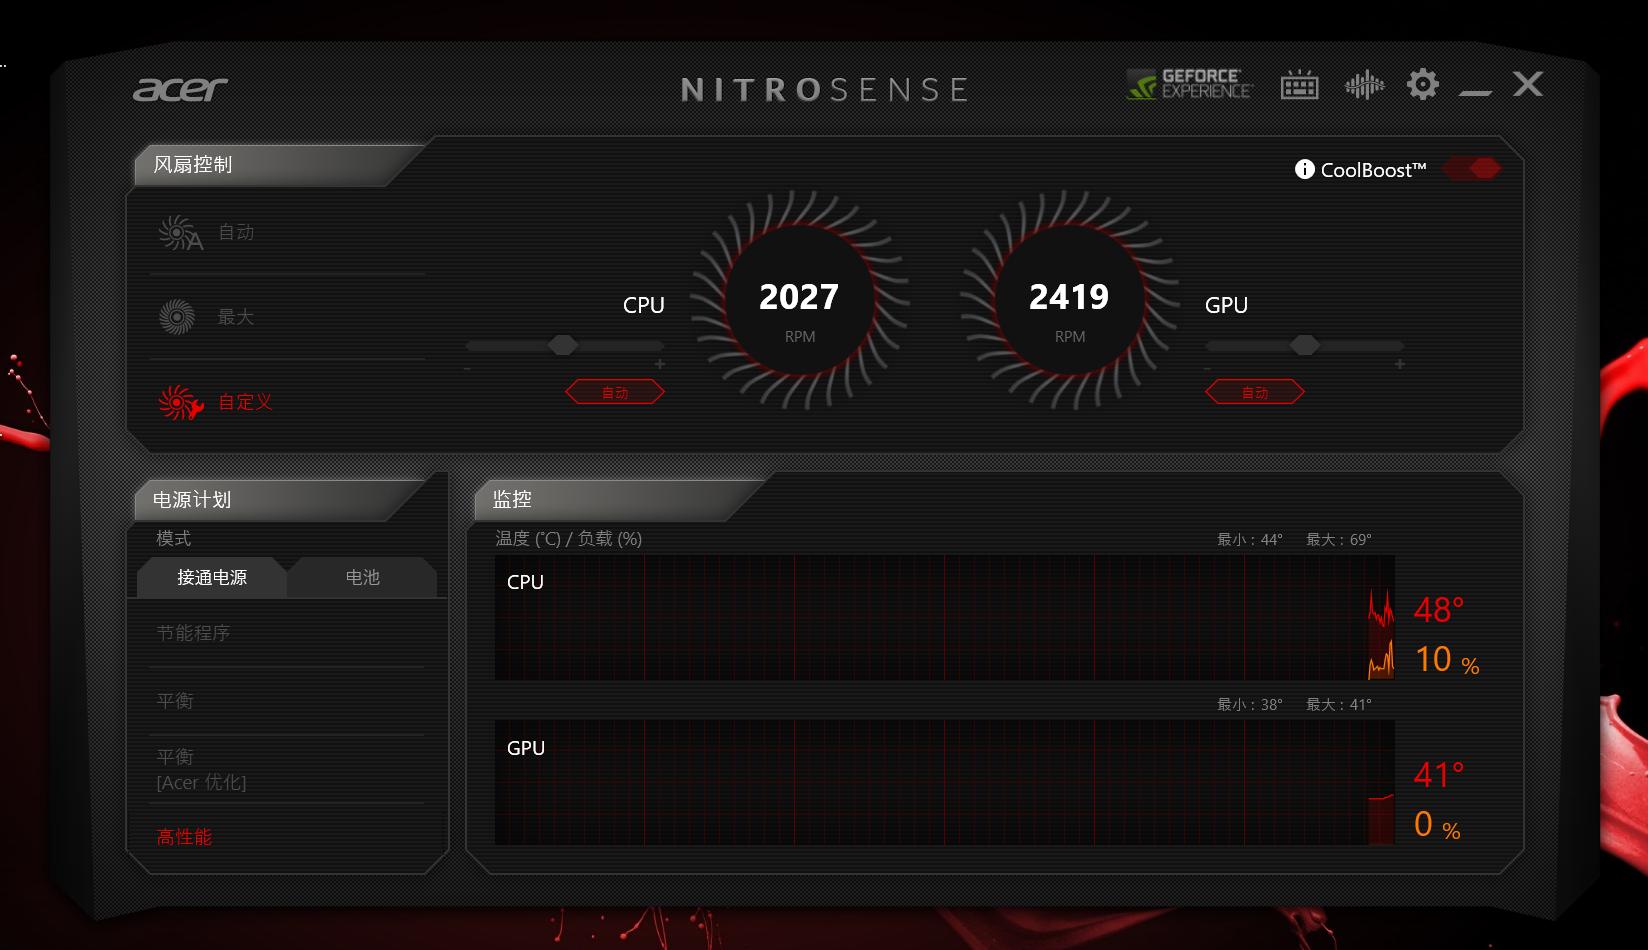
Task: Select 最大 fan mode label
Action: pyautogui.click(x=236, y=317)
